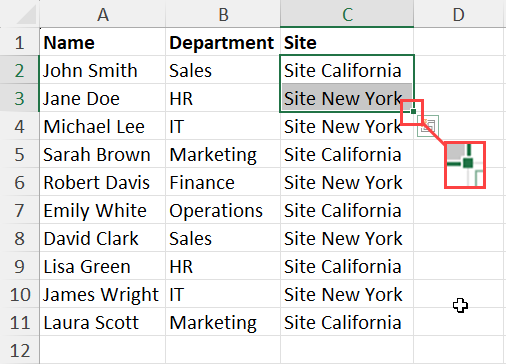This screenshot has width=506, height=364.
Task: Click Site California in Emily White's row
Action: (347, 210)
